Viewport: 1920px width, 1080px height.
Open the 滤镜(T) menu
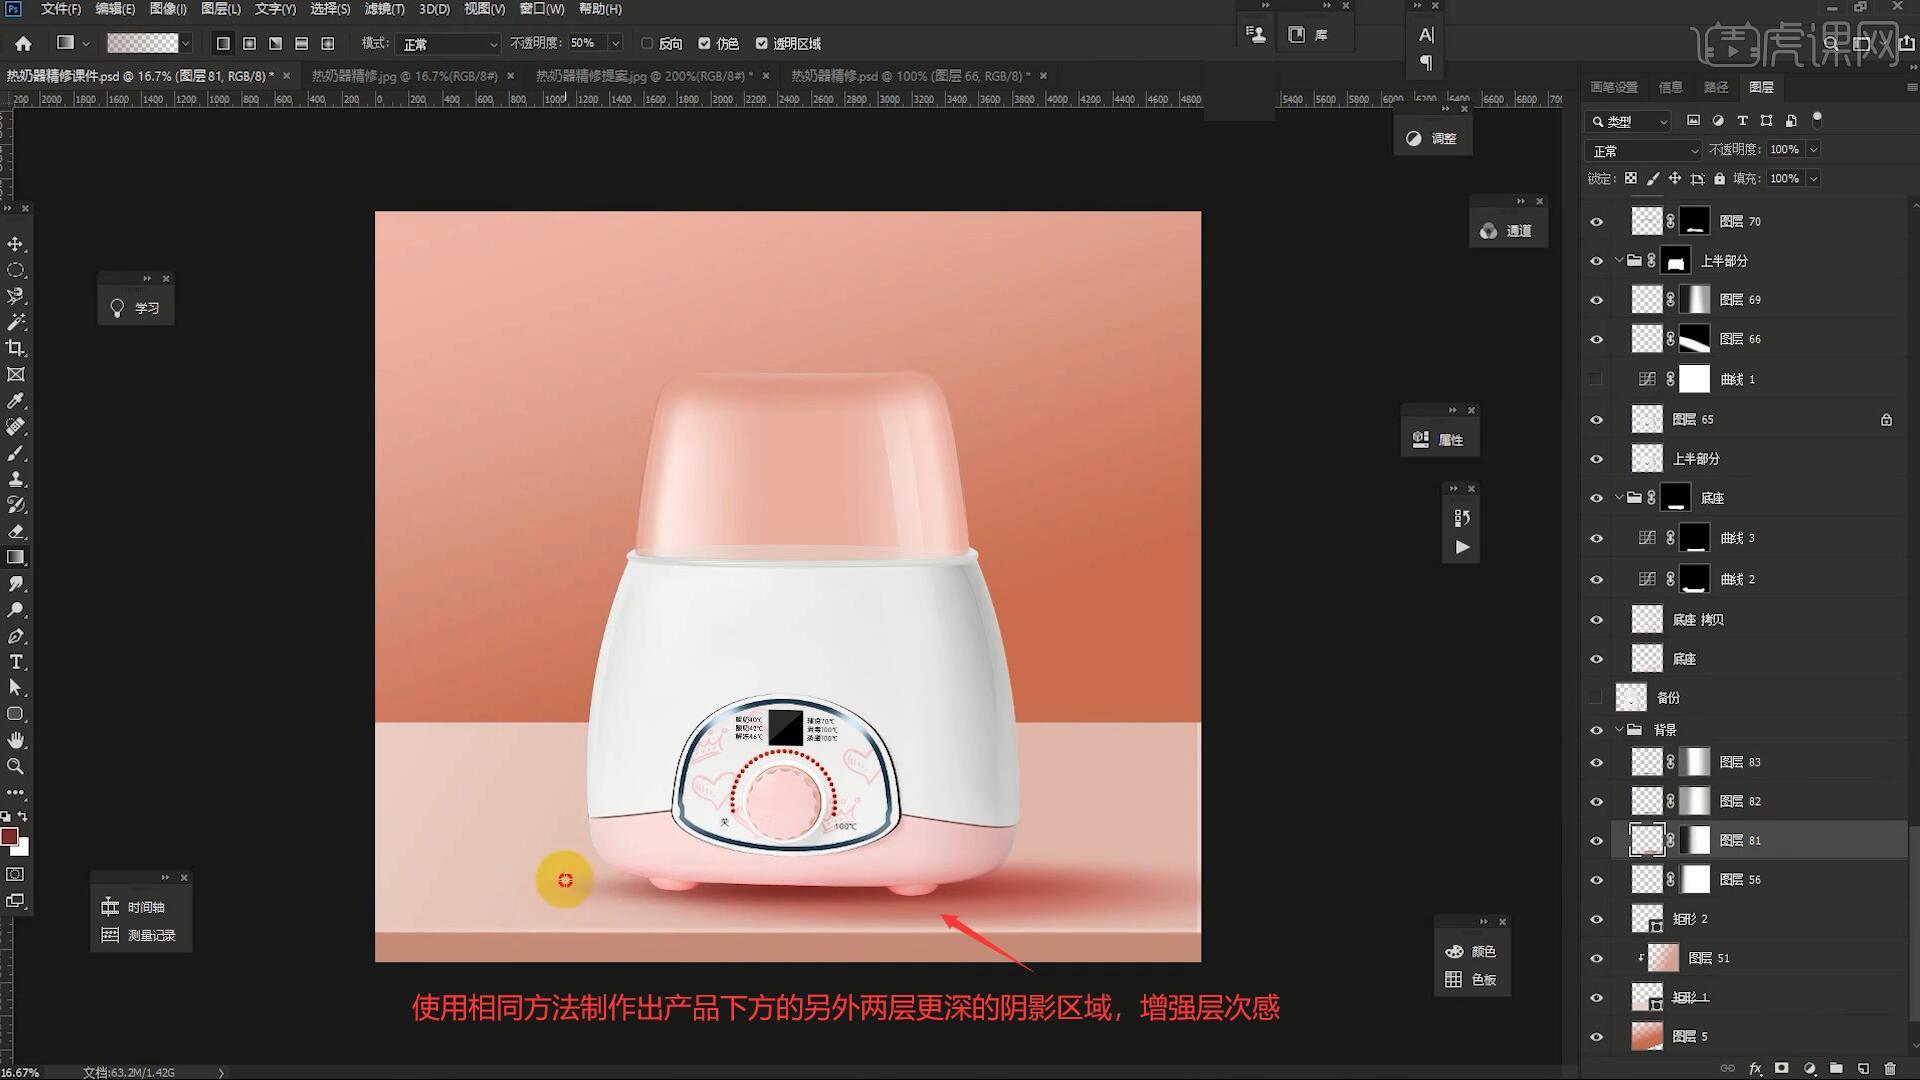pyautogui.click(x=384, y=9)
